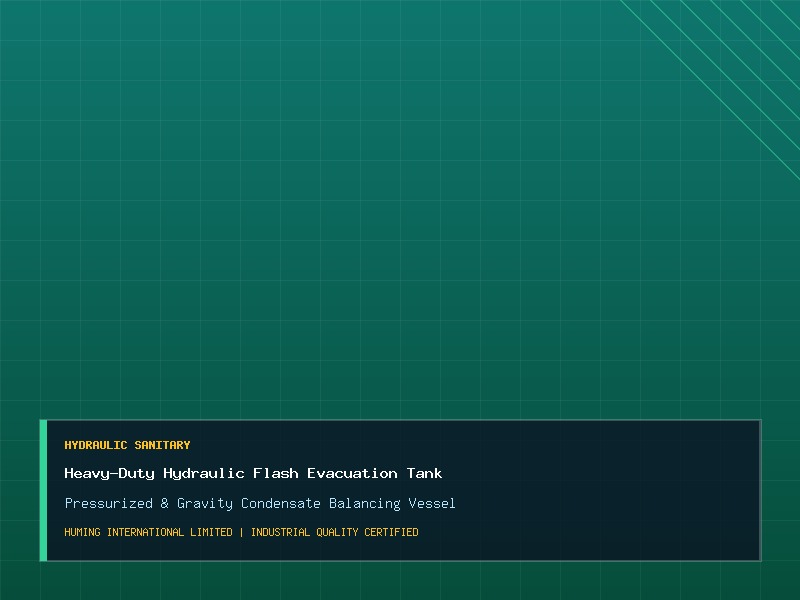Click the pipe separator after LIMITED

241,532
